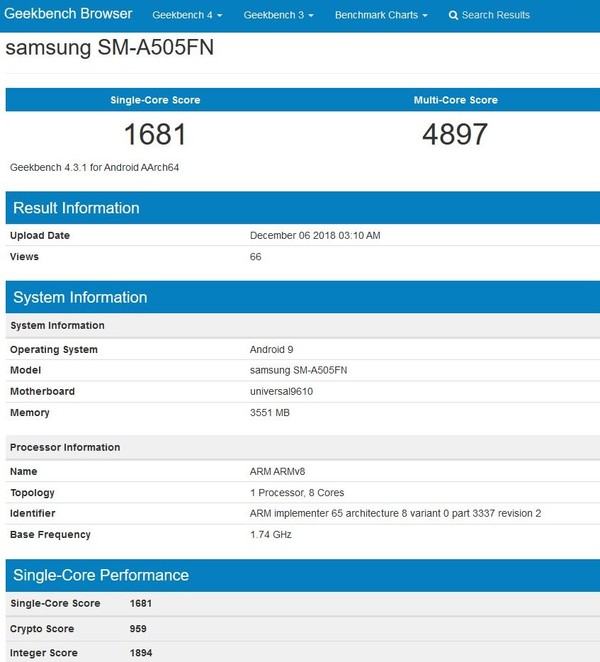Select the December 06 2018 03:10 AM value
This screenshot has width=600, height=662.
point(315,236)
